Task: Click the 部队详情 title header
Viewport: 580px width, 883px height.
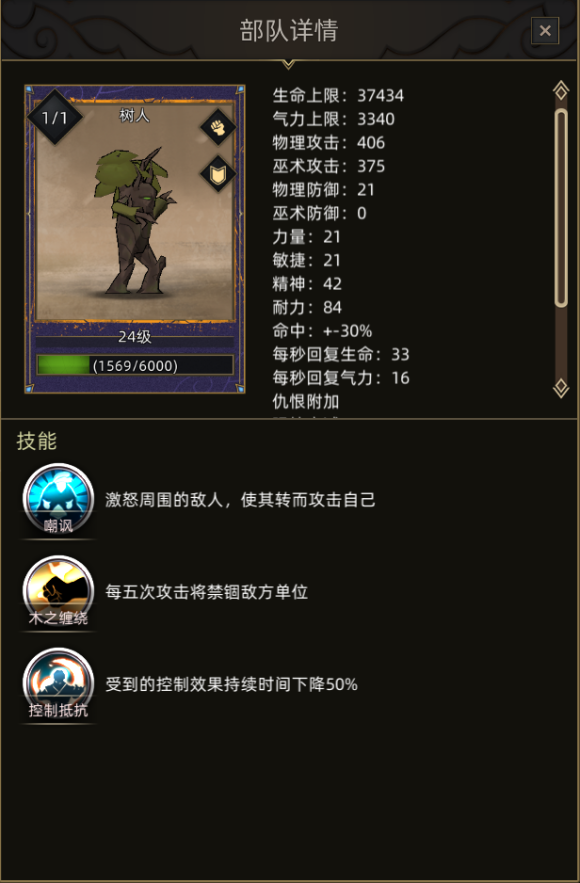Action: [289, 30]
